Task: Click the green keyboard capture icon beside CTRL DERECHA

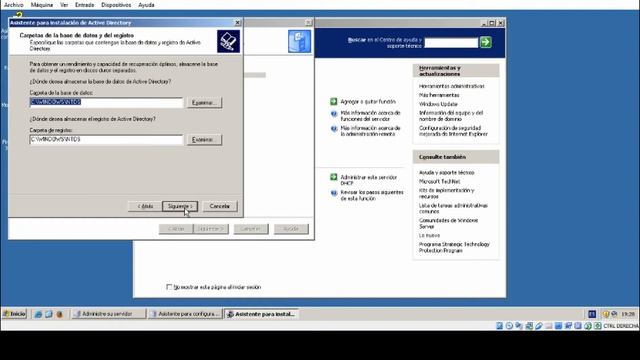Action: click(x=598, y=326)
